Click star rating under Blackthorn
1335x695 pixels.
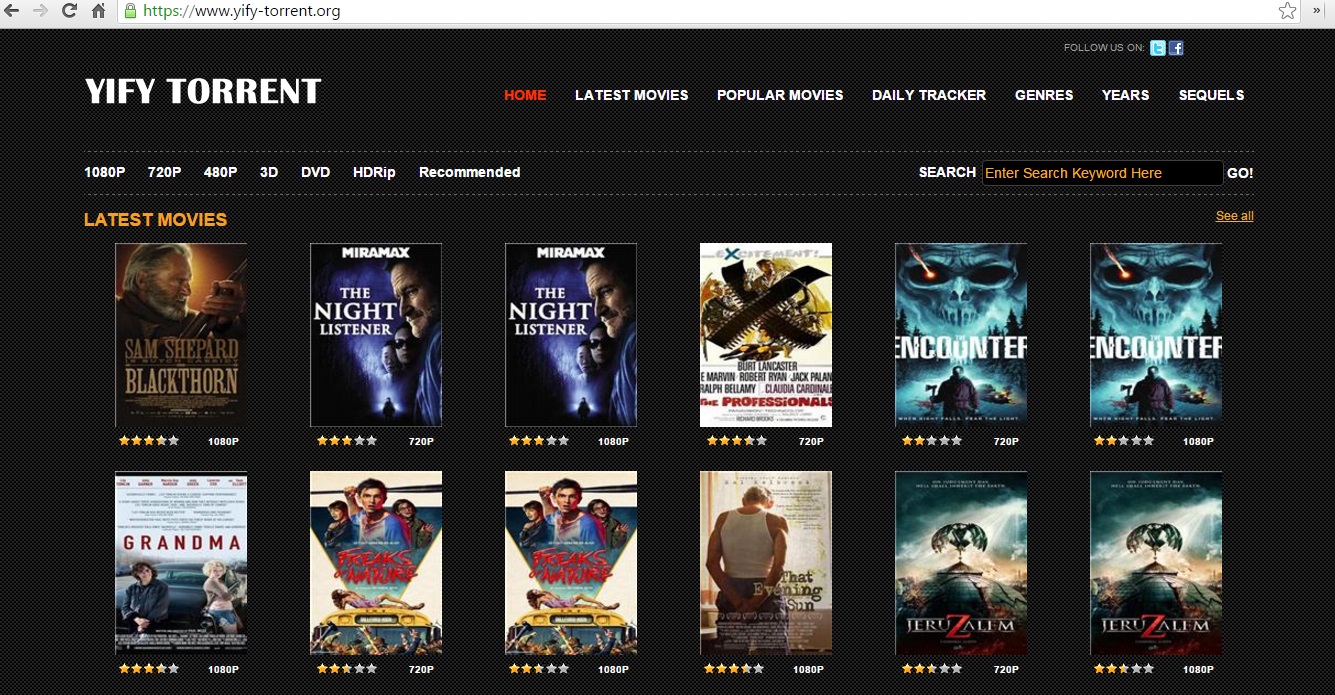(x=149, y=440)
